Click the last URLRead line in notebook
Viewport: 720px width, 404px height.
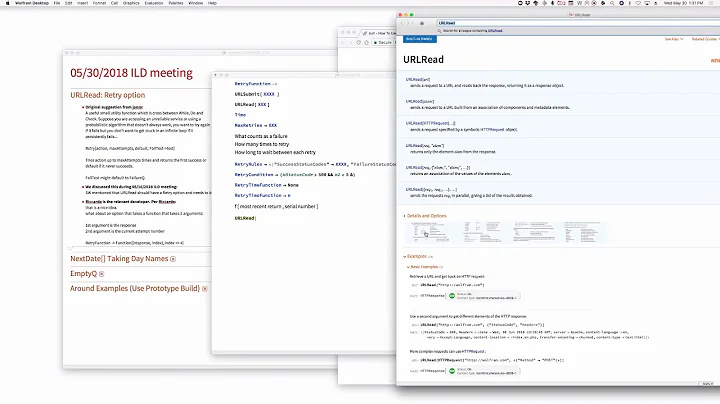coord(245,218)
